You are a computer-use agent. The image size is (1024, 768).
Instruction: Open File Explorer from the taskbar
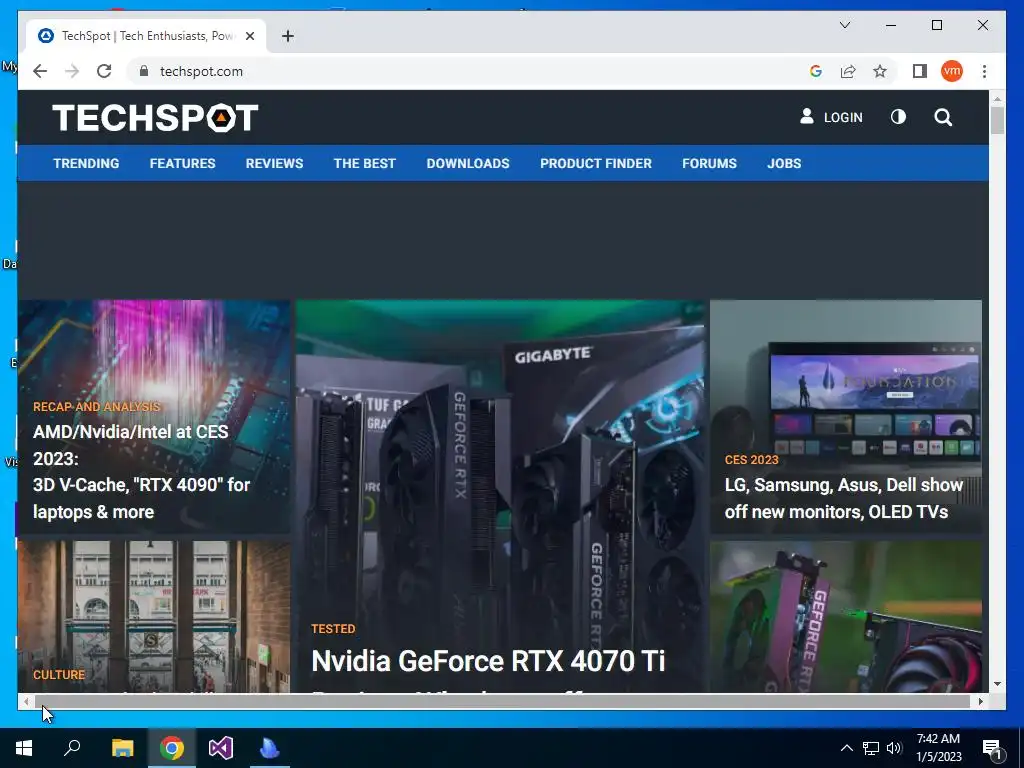point(122,748)
